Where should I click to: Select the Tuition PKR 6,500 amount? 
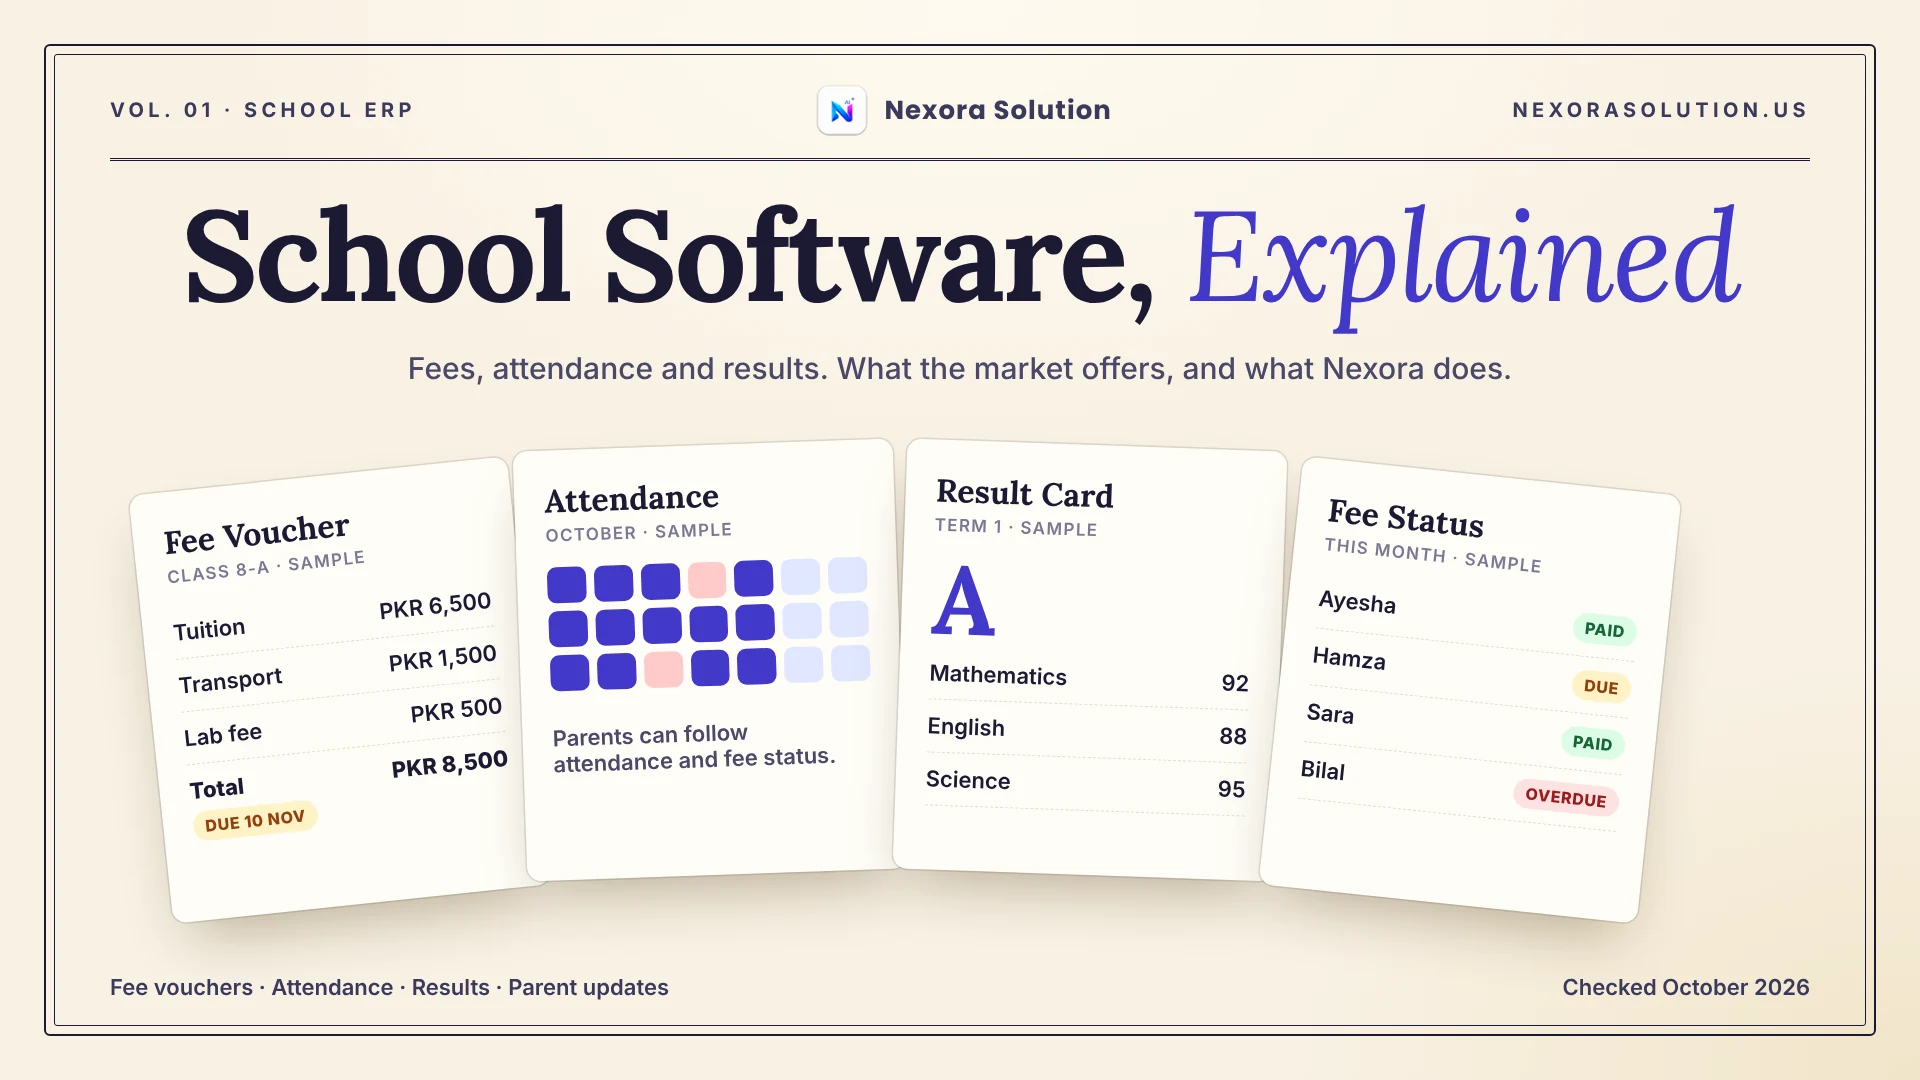click(435, 605)
